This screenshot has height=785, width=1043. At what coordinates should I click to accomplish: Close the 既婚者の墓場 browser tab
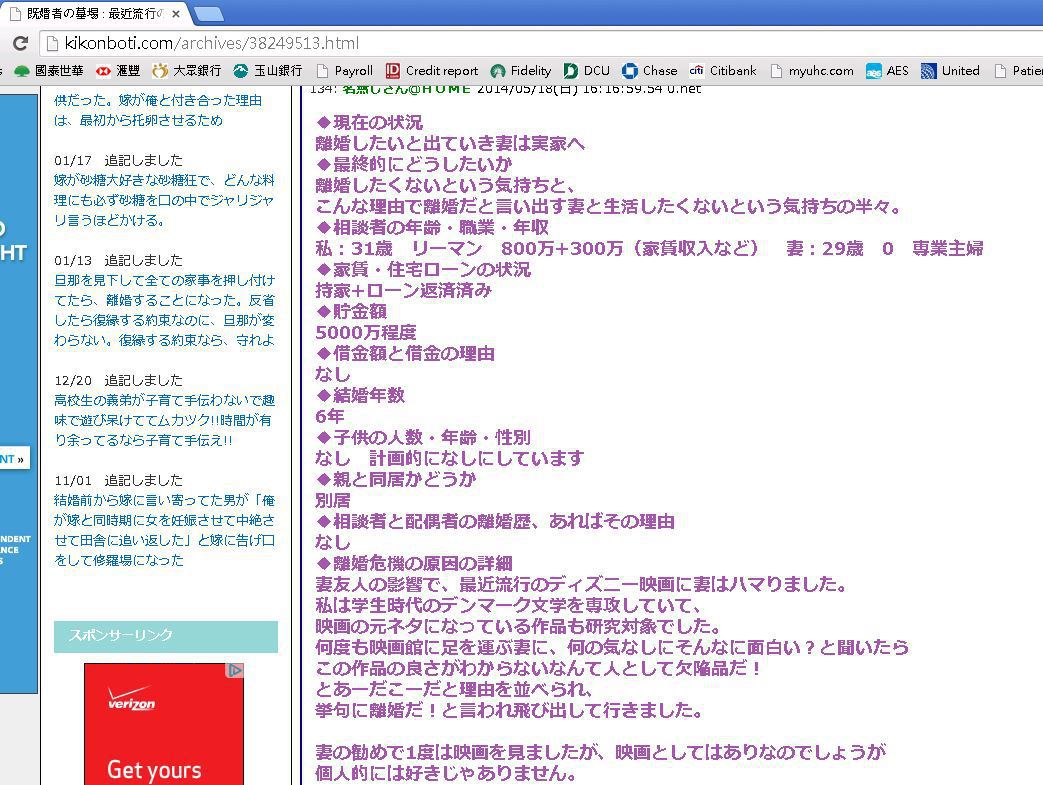click(x=176, y=14)
